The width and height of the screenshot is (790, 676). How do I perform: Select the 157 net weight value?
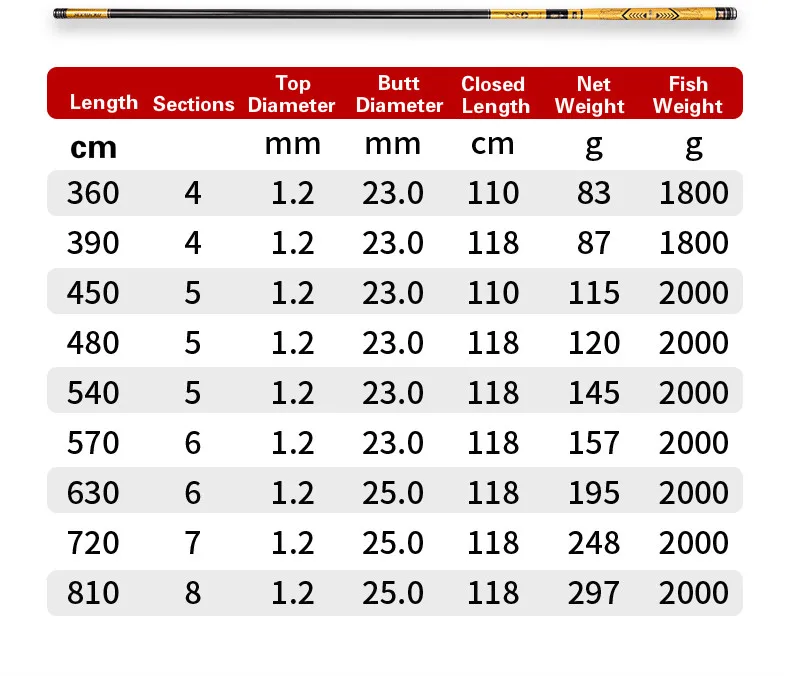pyautogui.click(x=594, y=443)
